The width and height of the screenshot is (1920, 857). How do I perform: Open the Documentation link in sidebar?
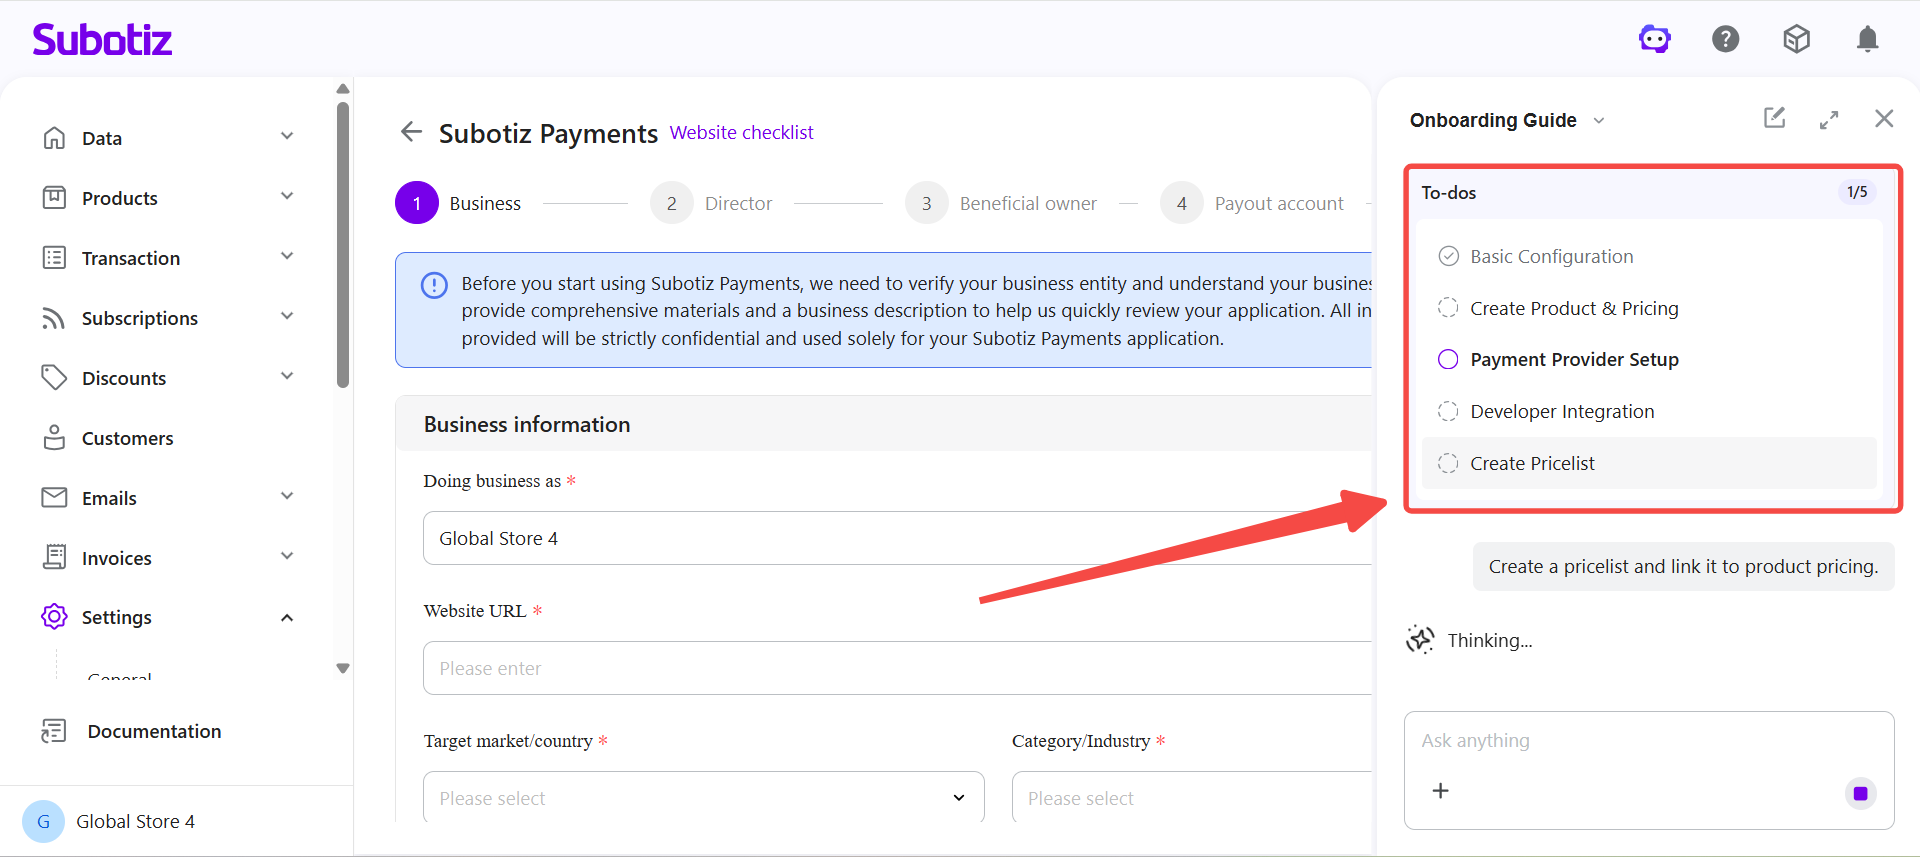[x=154, y=732]
